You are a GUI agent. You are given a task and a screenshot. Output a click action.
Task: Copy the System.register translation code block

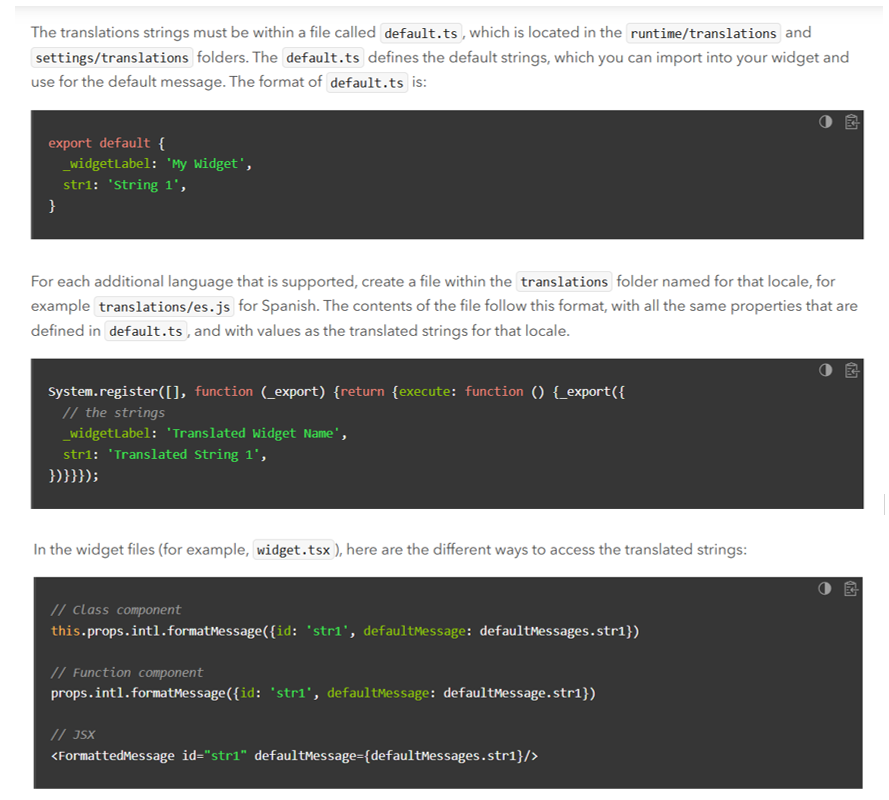coord(851,369)
